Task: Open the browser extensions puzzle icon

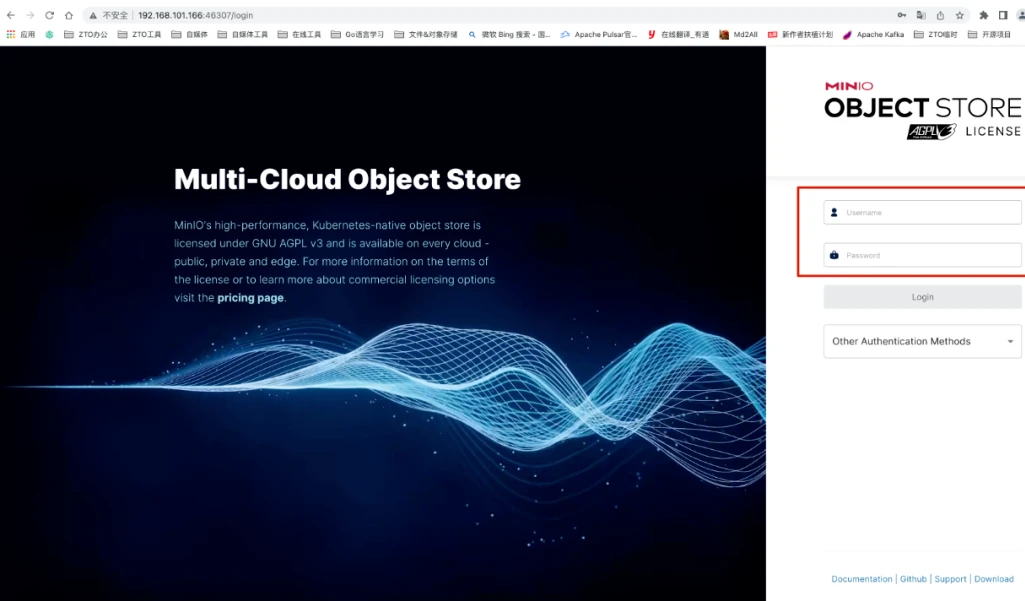Action: (x=984, y=15)
